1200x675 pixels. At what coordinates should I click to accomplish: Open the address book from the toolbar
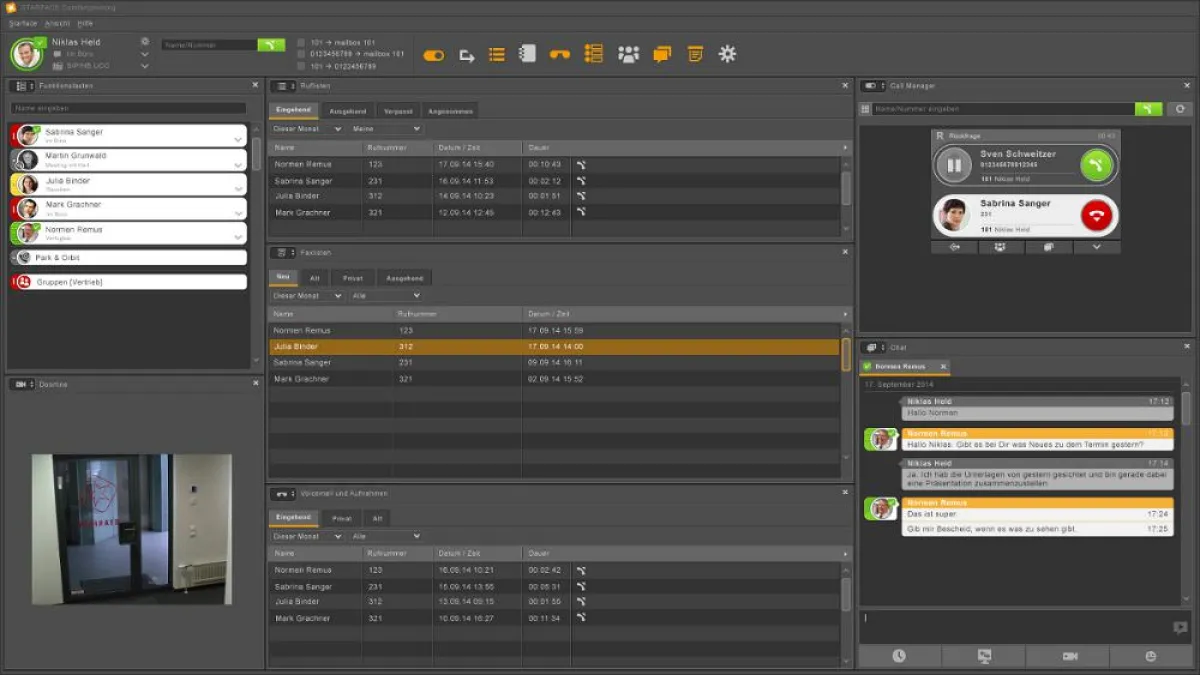tap(528, 53)
